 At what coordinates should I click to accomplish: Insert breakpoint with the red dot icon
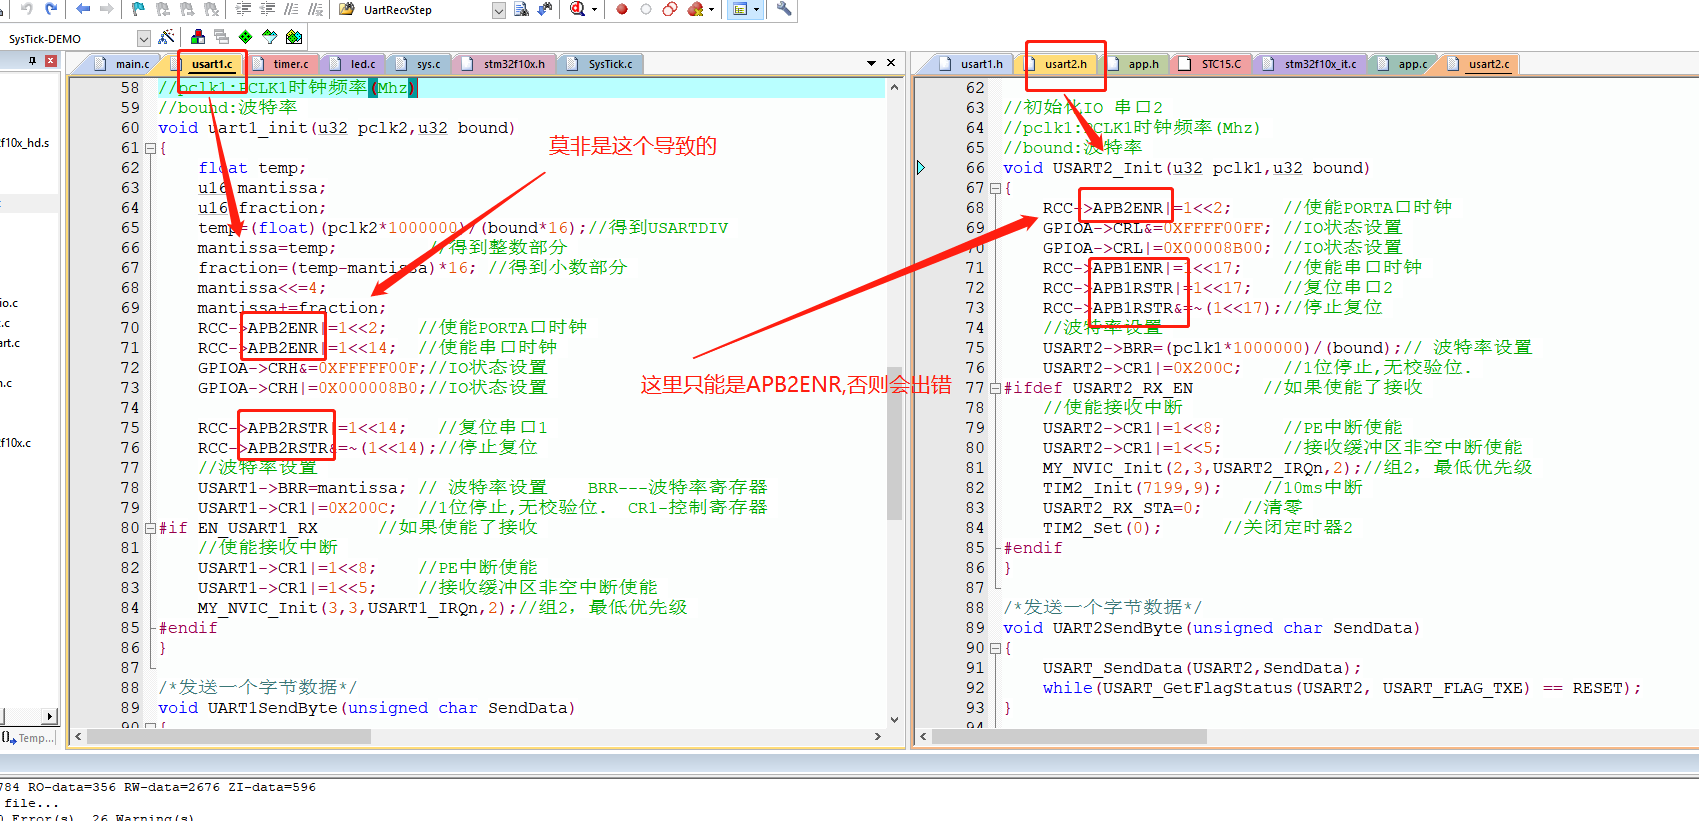tap(622, 9)
